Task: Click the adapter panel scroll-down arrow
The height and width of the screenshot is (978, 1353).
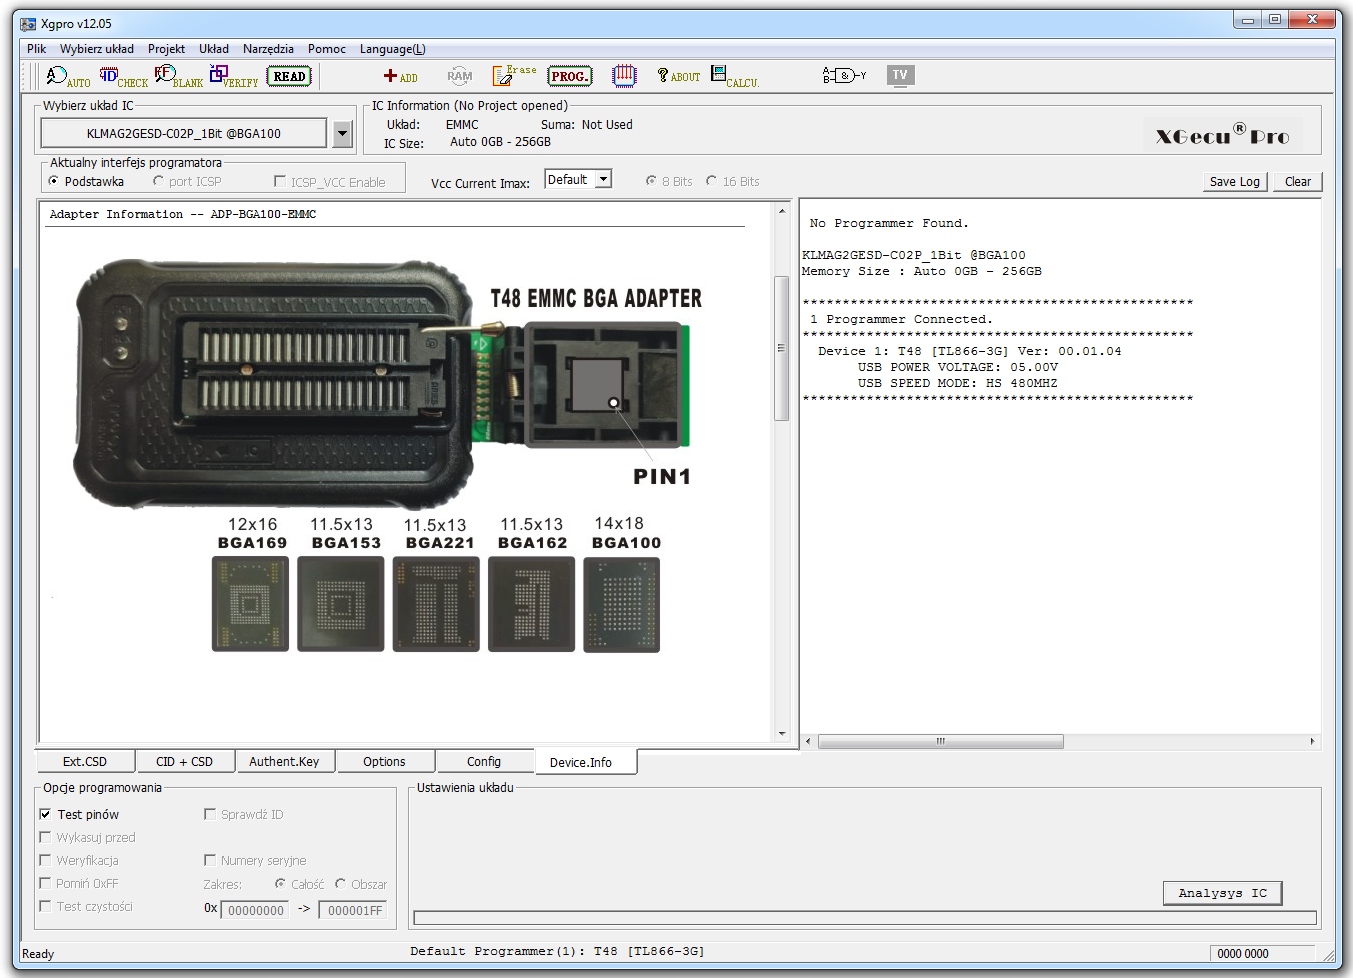Action: tap(782, 734)
